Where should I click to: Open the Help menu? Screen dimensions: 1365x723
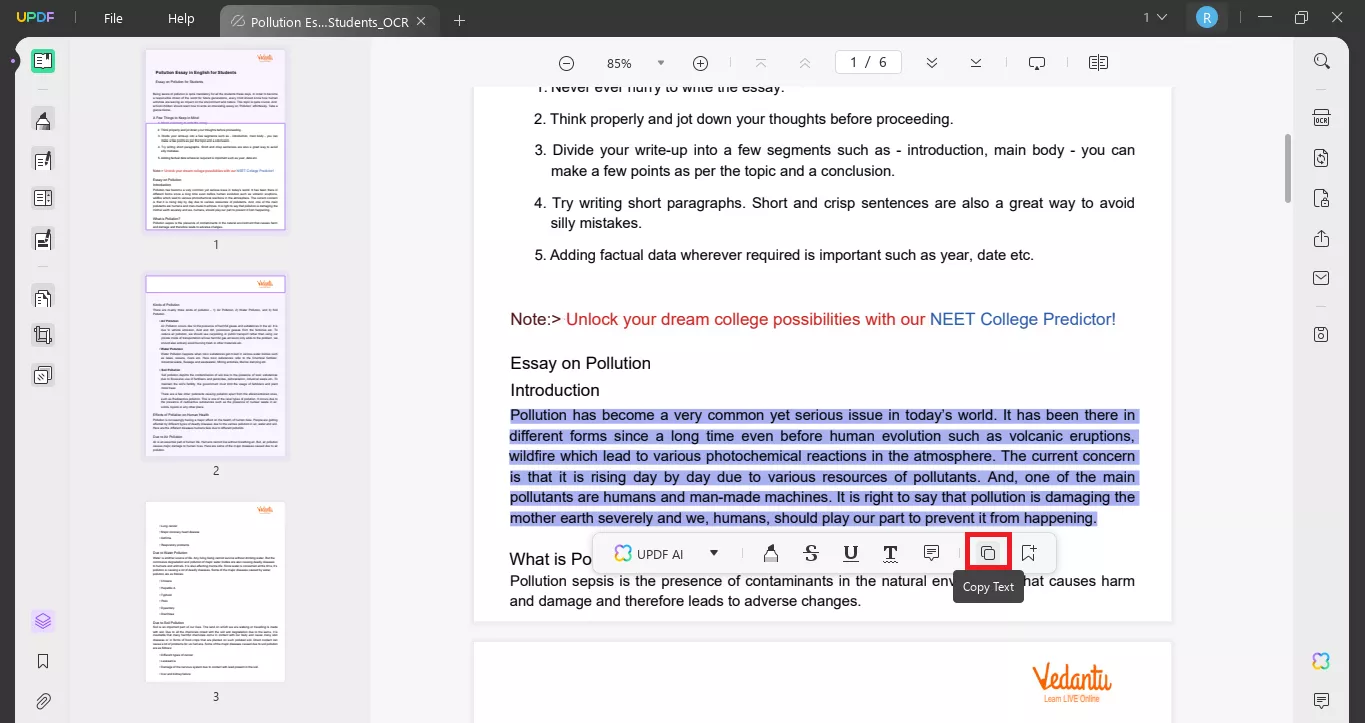click(181, 18)
